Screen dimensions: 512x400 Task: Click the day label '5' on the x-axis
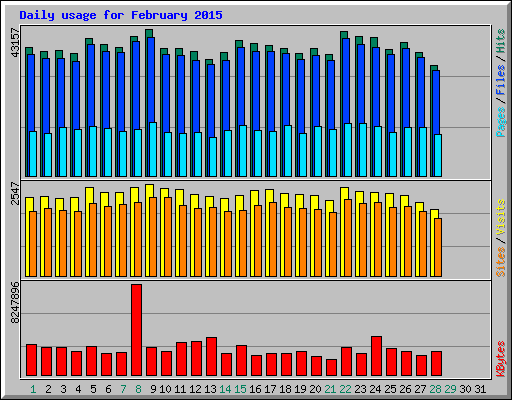click(x=93, y=389)
